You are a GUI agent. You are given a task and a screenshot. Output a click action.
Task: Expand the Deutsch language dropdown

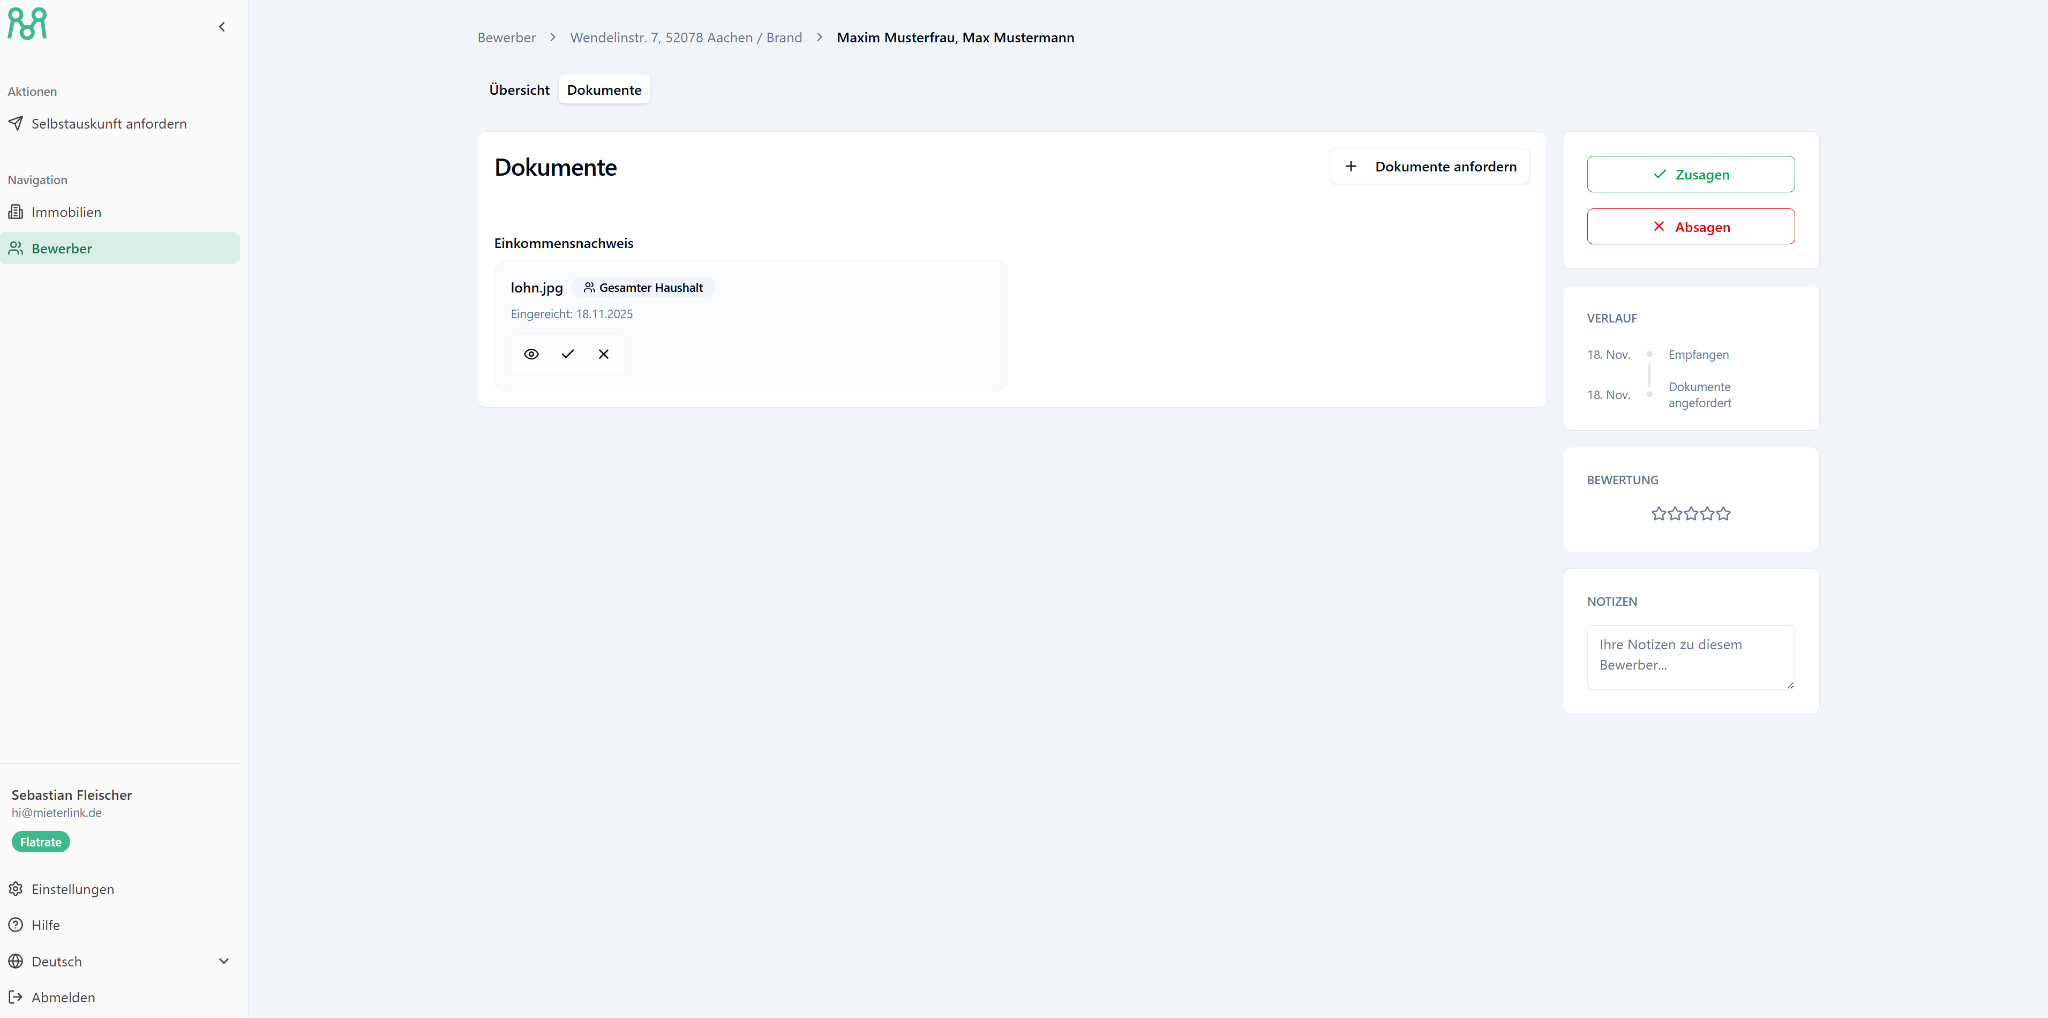coord(120,961)
